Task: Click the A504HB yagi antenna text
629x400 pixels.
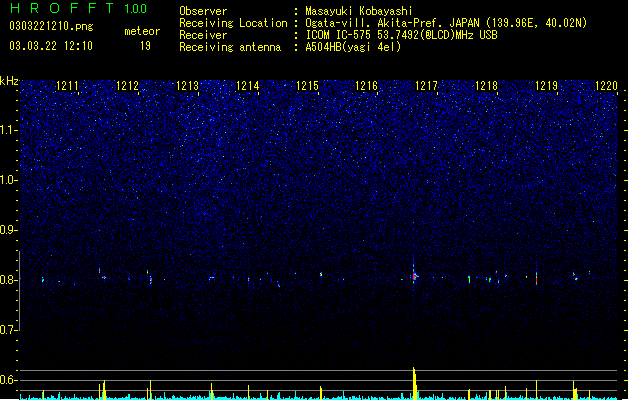Action: [353, 47]
